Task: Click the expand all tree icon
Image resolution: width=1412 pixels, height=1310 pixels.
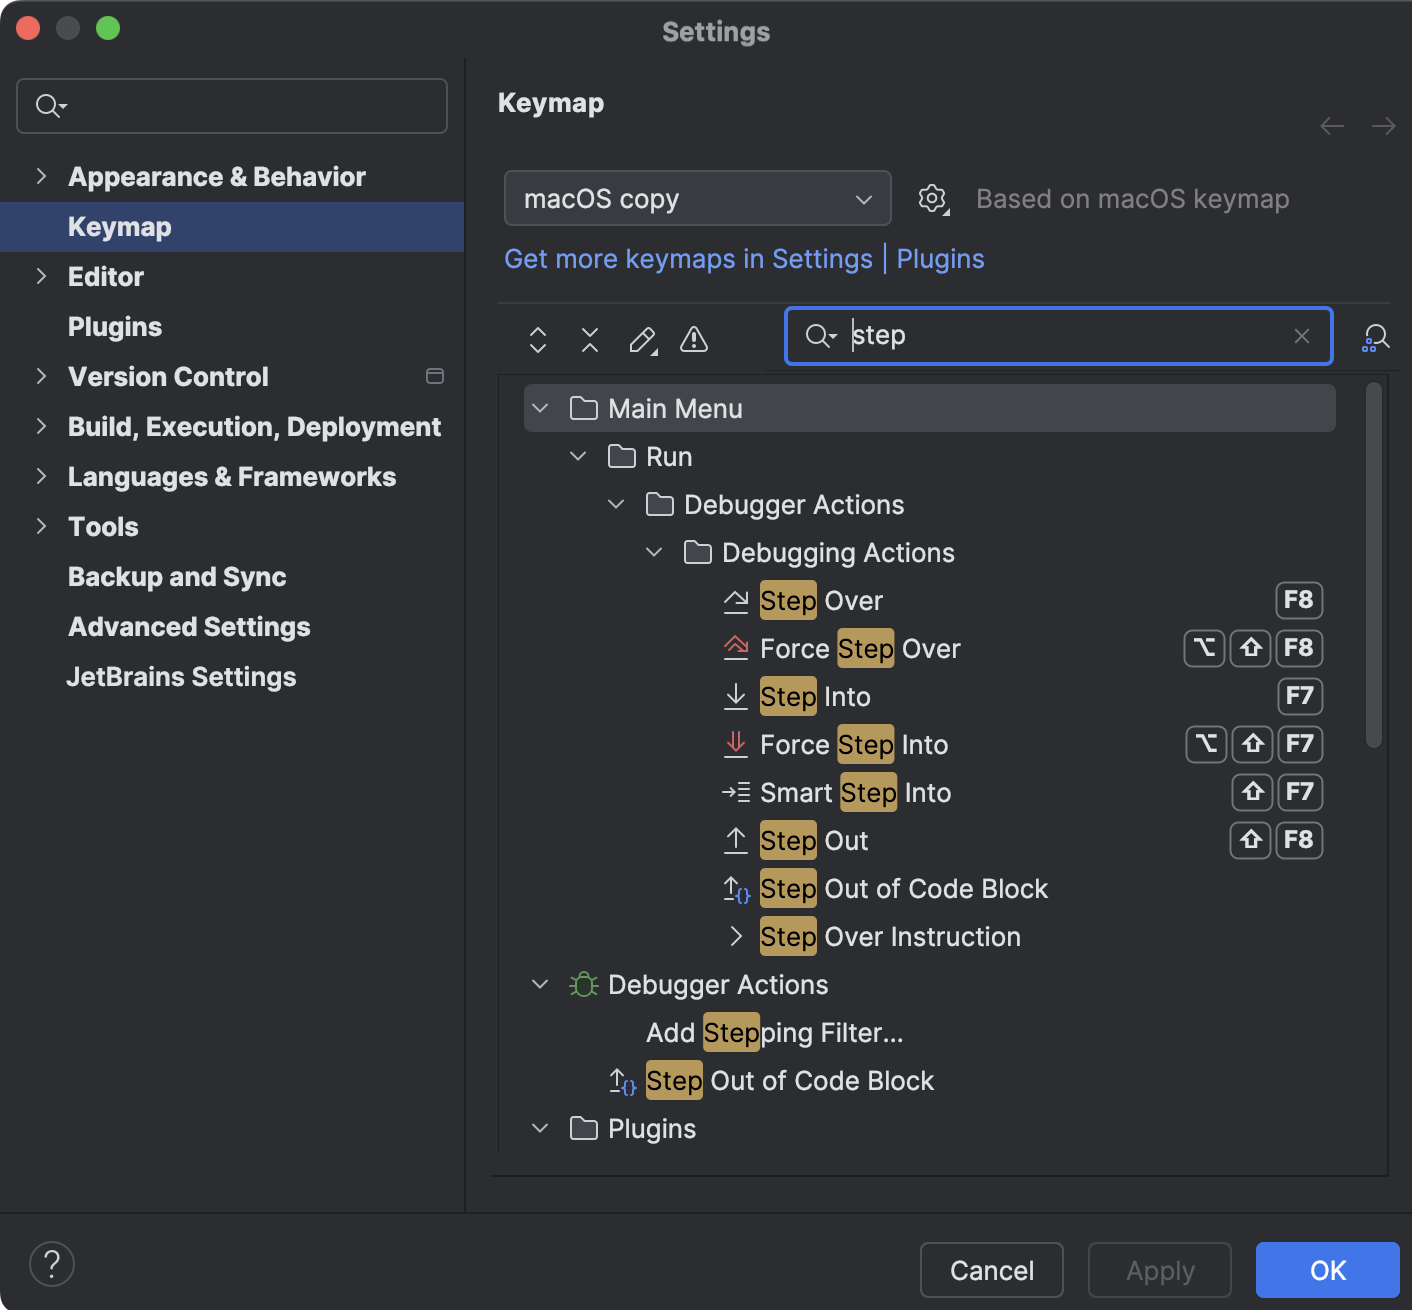Action: (537, 340)
